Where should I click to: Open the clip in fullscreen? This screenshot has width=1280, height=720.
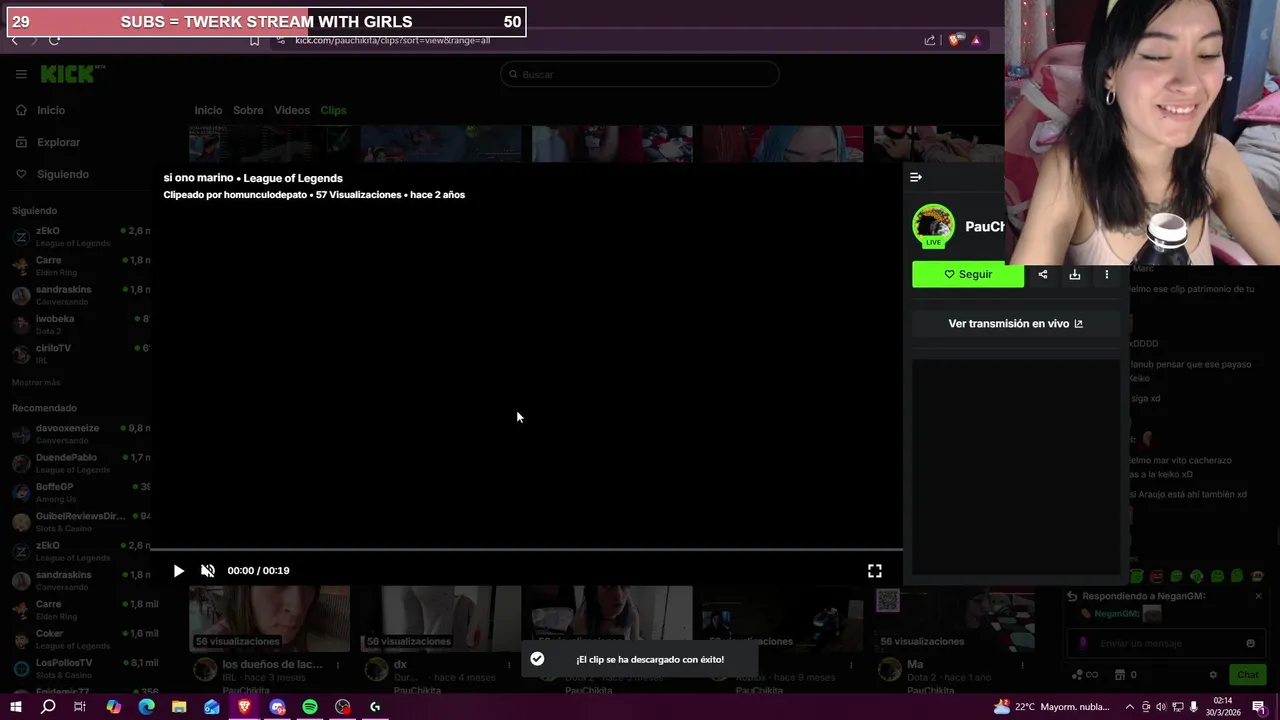[x=875, y=571]
